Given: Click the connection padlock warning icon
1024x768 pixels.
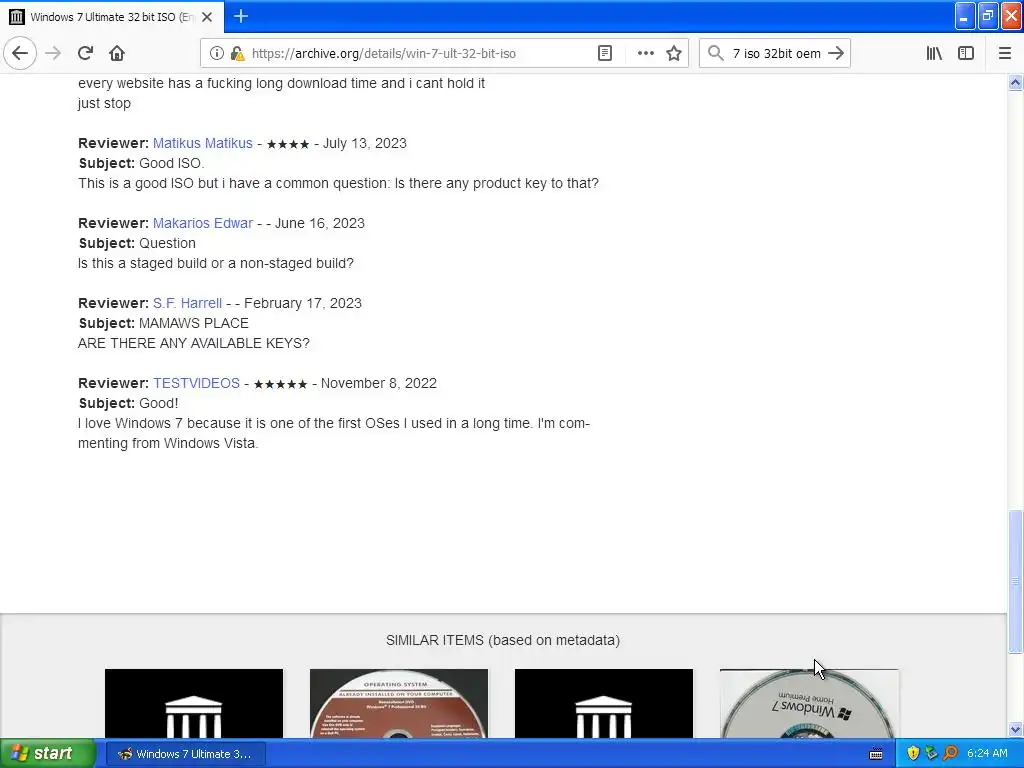Looking at the screenshot, I should [238, 53].
